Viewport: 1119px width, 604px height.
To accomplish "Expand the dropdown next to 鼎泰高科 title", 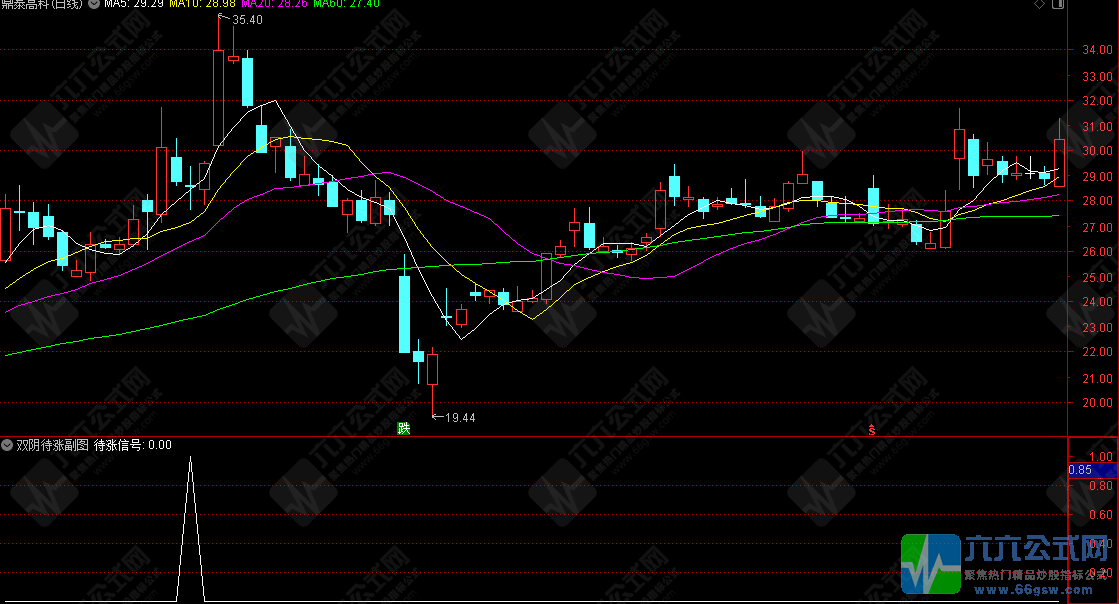I will (93, 5).
